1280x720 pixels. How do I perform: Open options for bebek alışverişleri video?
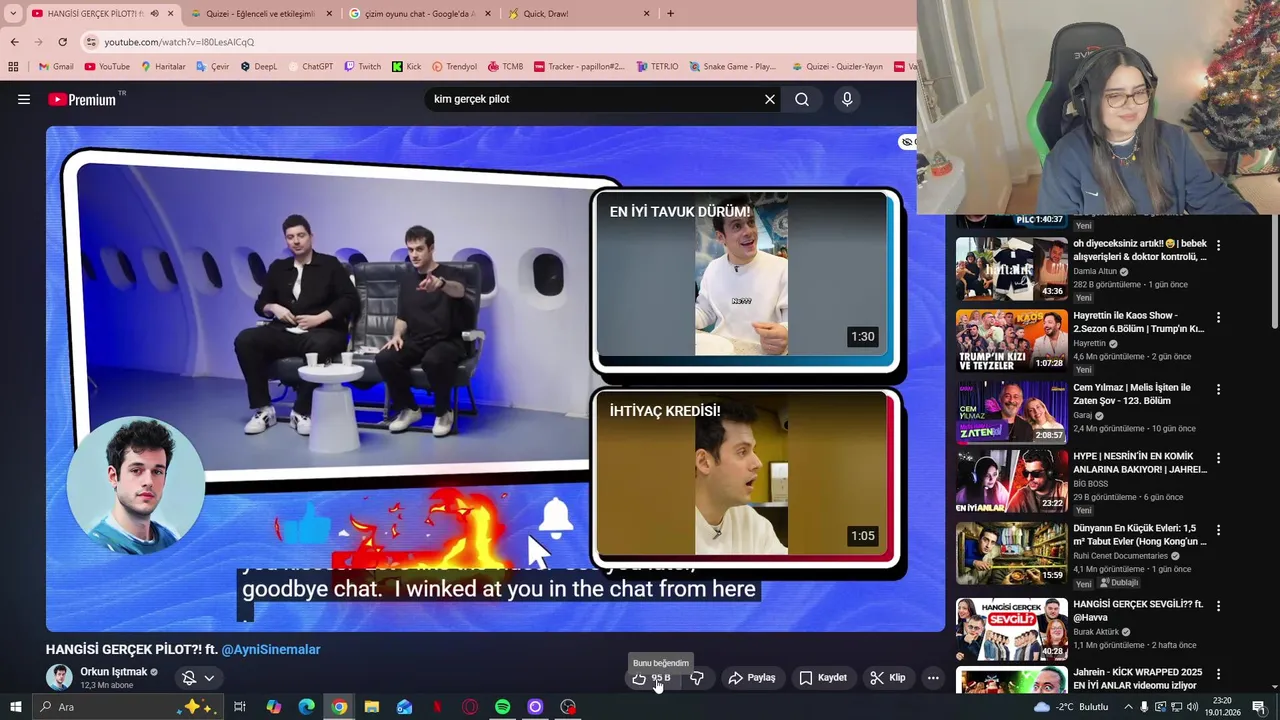(1218, 245)
